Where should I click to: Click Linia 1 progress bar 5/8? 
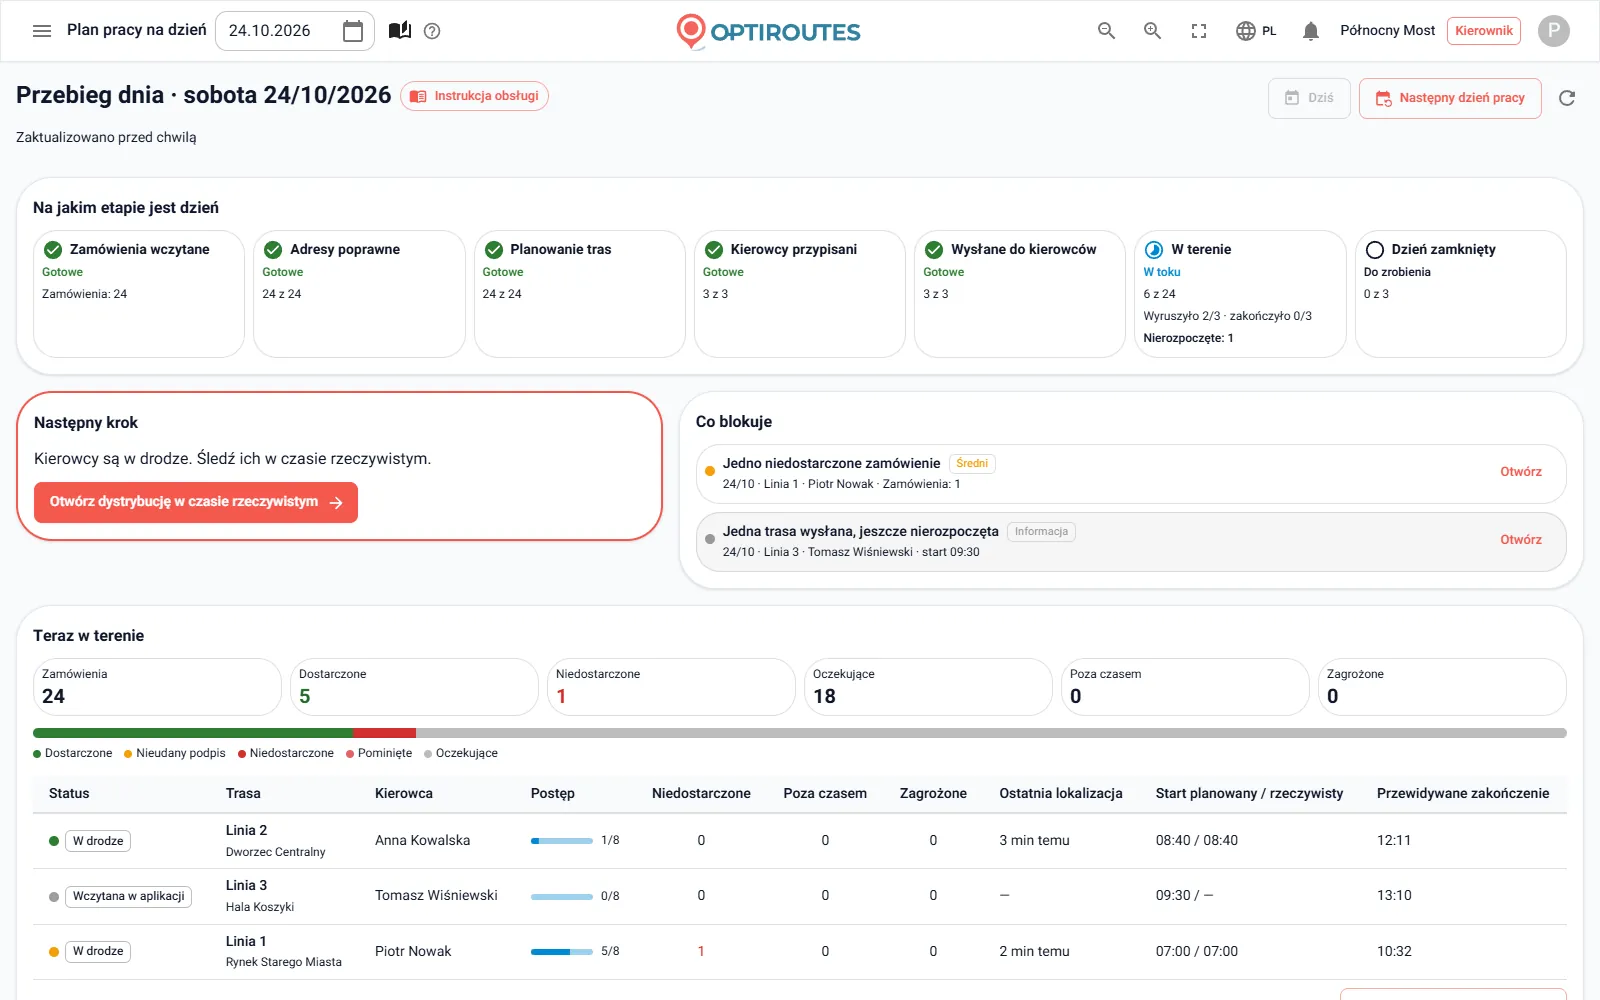562,952
